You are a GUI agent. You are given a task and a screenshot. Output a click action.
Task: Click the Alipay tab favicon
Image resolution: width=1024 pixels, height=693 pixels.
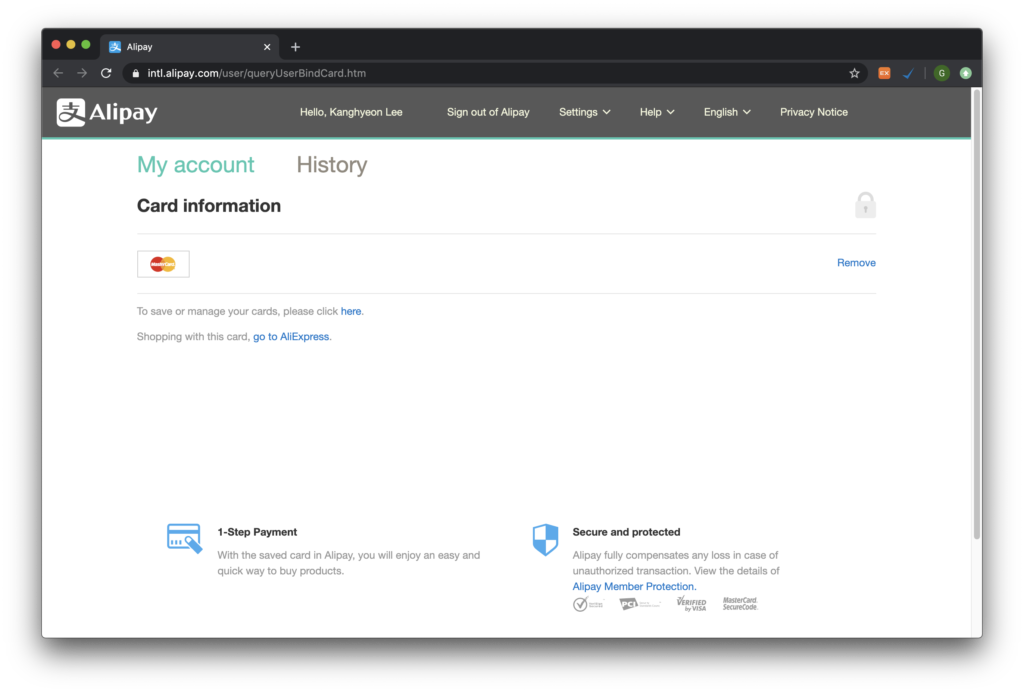point(115,47)
